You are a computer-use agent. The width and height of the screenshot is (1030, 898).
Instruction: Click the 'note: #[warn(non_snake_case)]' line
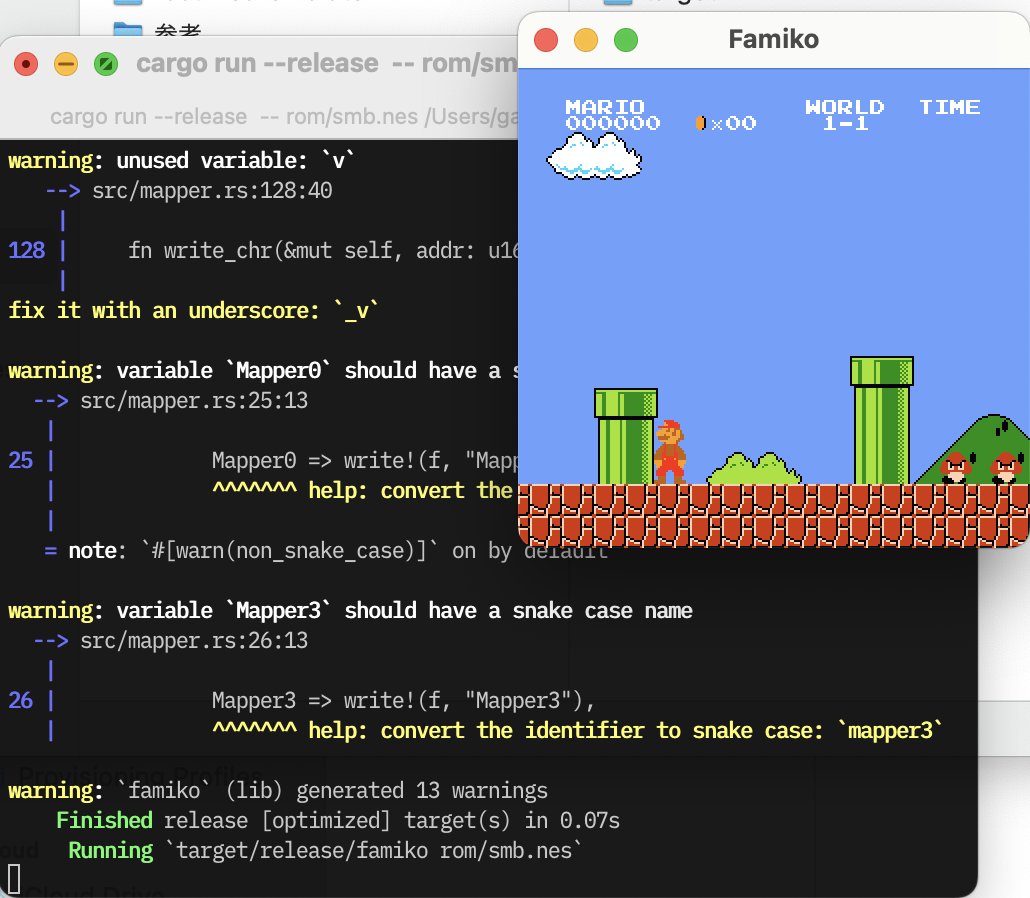326,550
